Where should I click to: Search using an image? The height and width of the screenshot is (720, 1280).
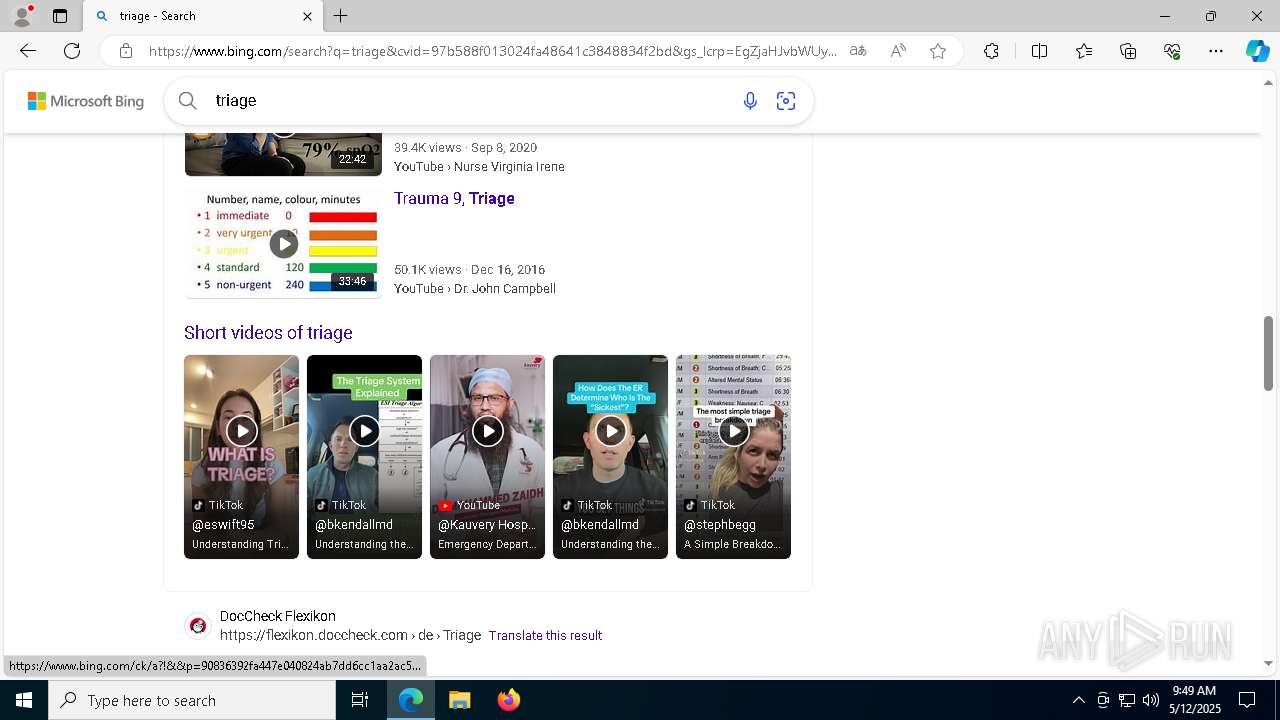point(786,100)
